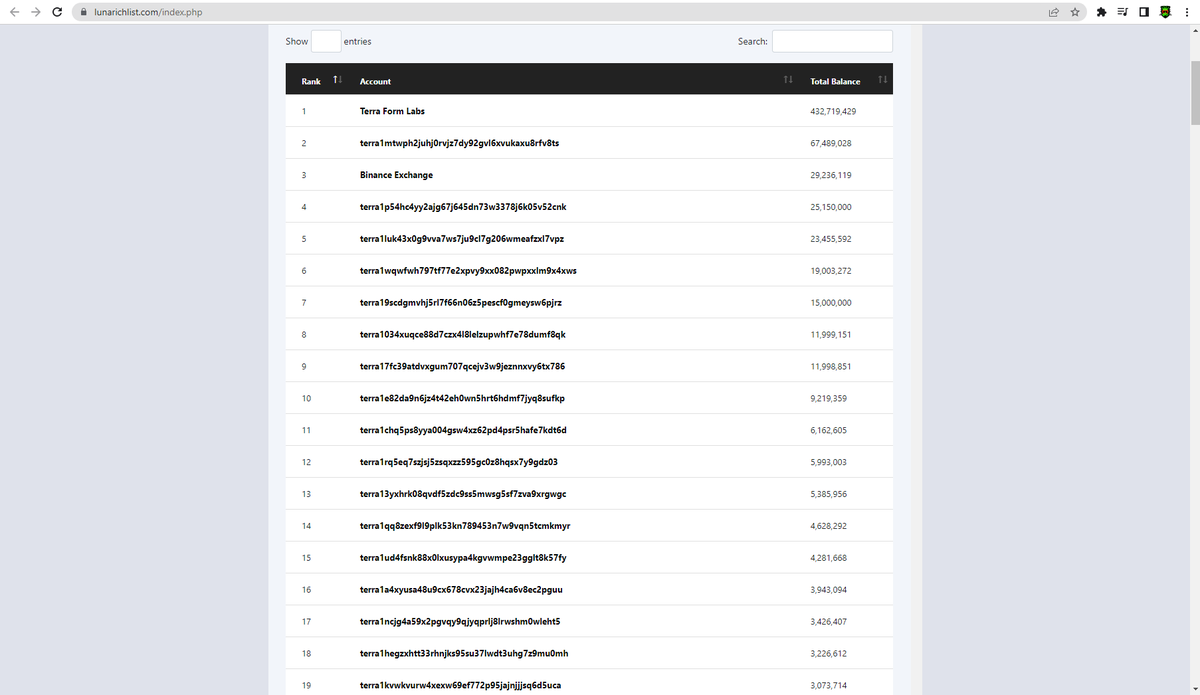The image size is (1200, 695).
Task: Click rank number 10 cell
Action: [x=306, y=398]
